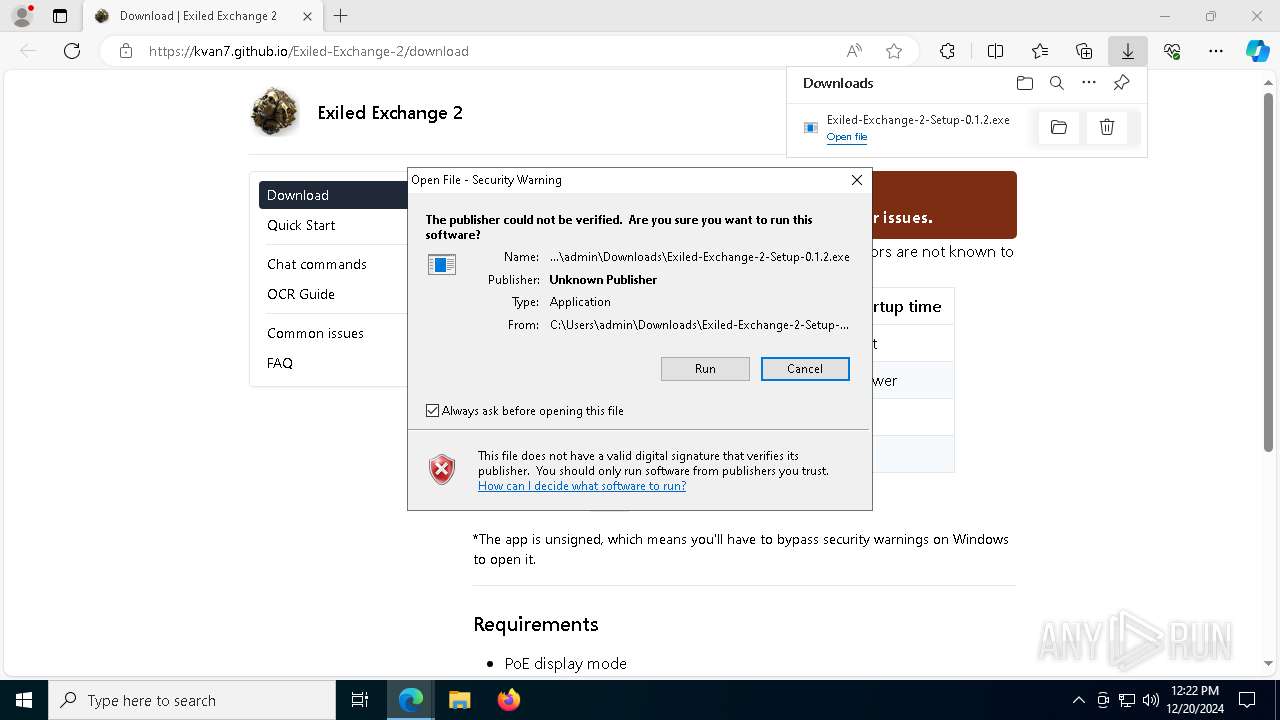The height and width of the screenshot is (720, 1280).
Task: Open Collections icon in toolbar
Action: [x=1084, y=51]
